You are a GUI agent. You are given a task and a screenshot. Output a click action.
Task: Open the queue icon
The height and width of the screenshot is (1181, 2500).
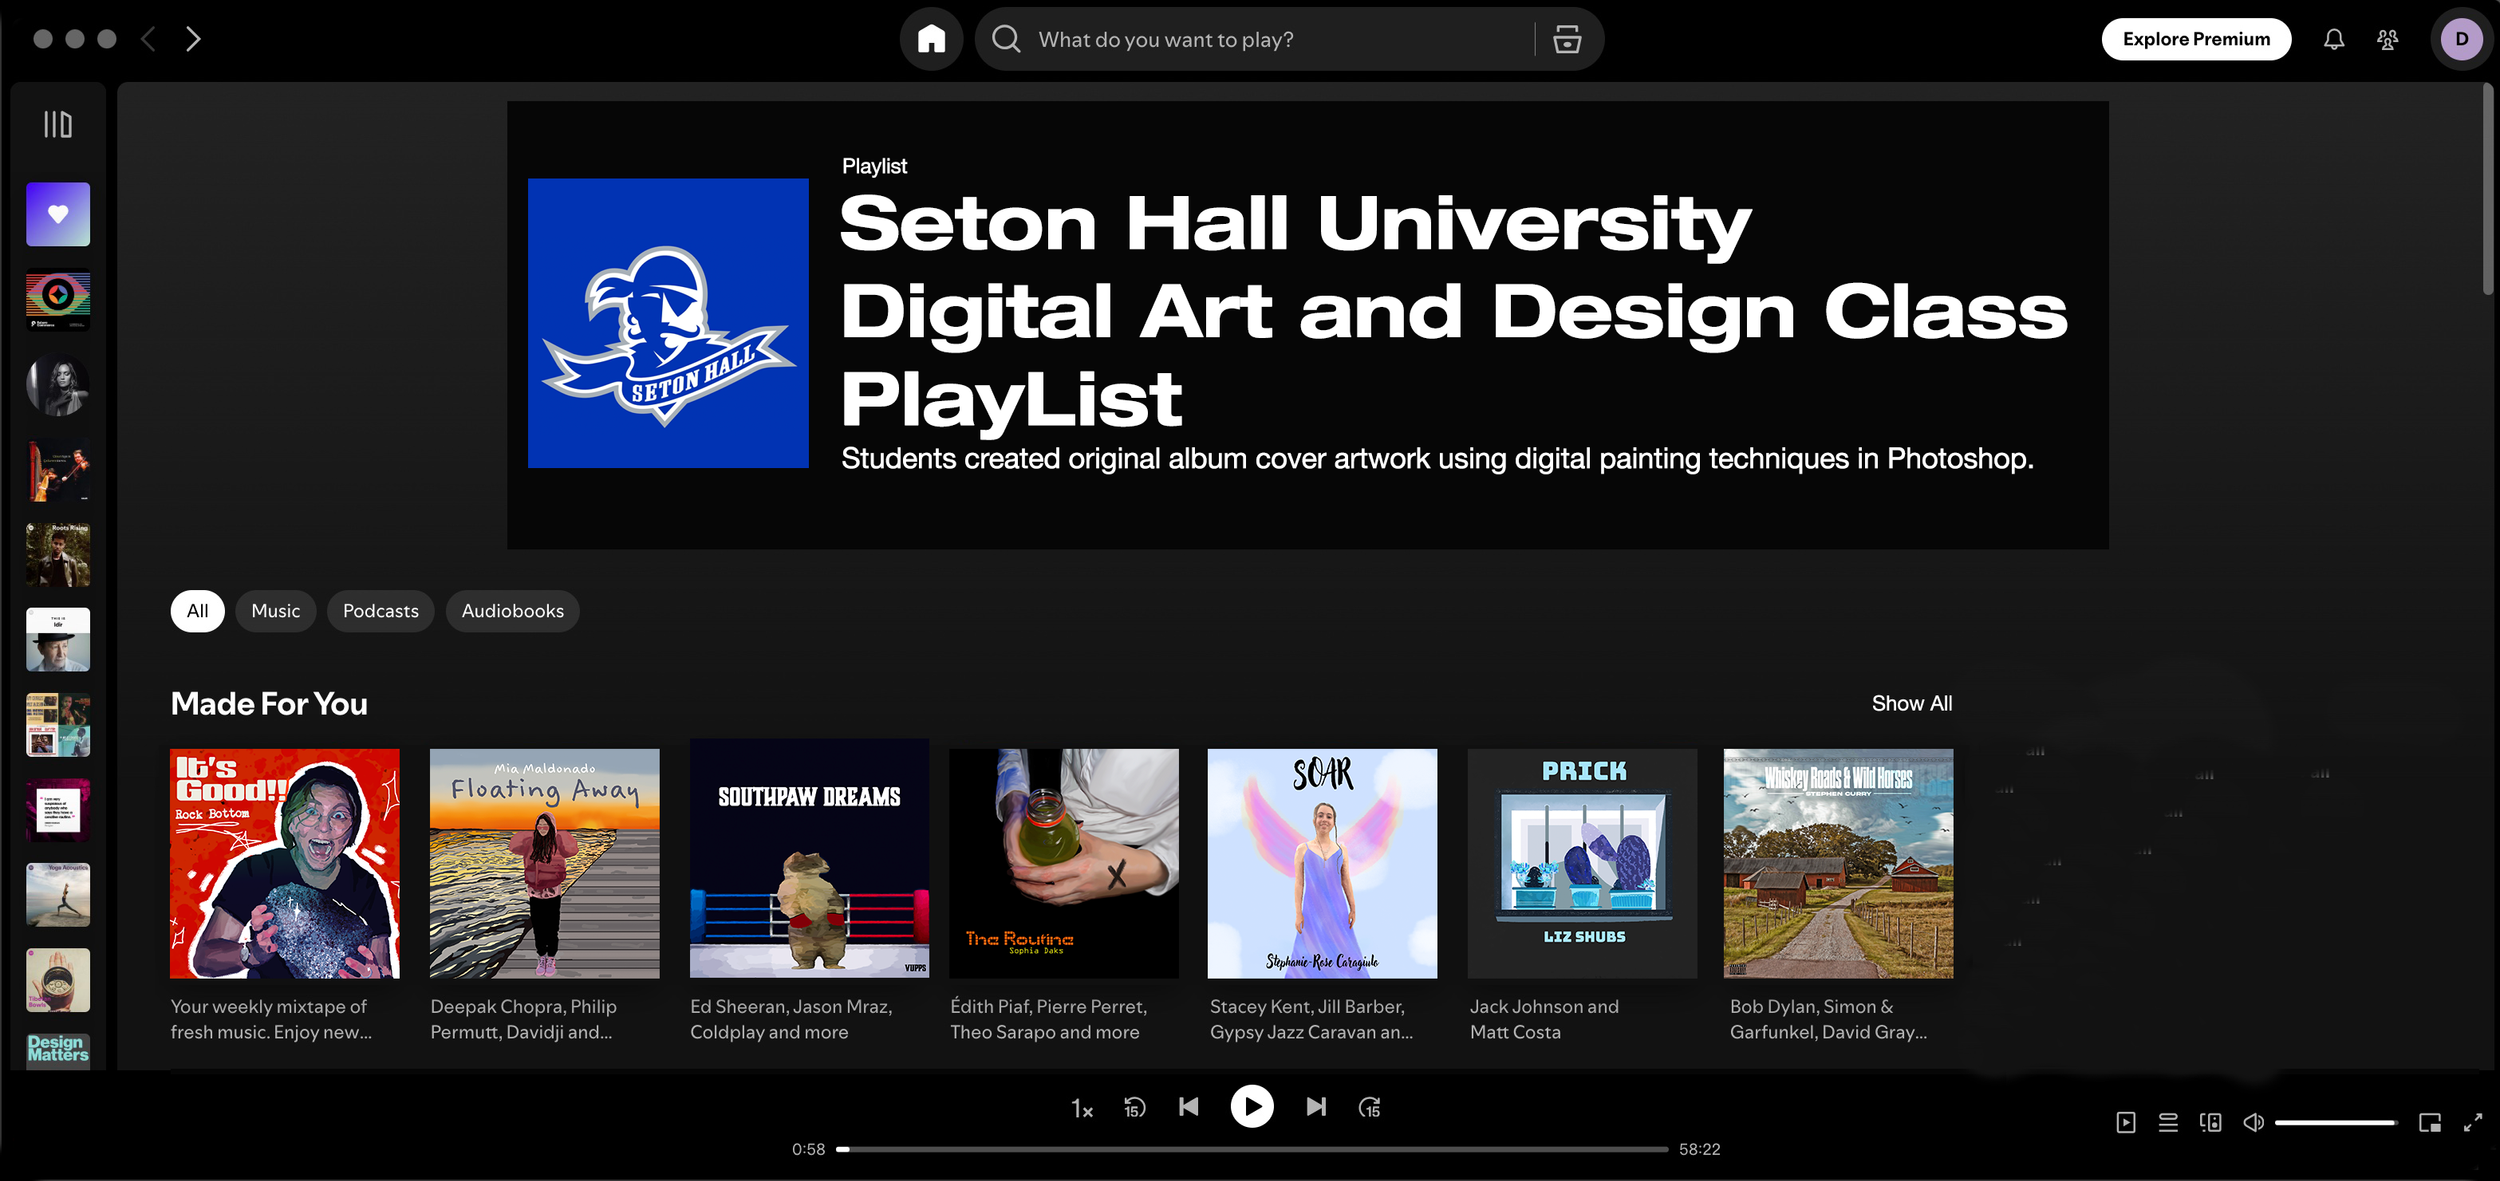coord(2167,1123)
